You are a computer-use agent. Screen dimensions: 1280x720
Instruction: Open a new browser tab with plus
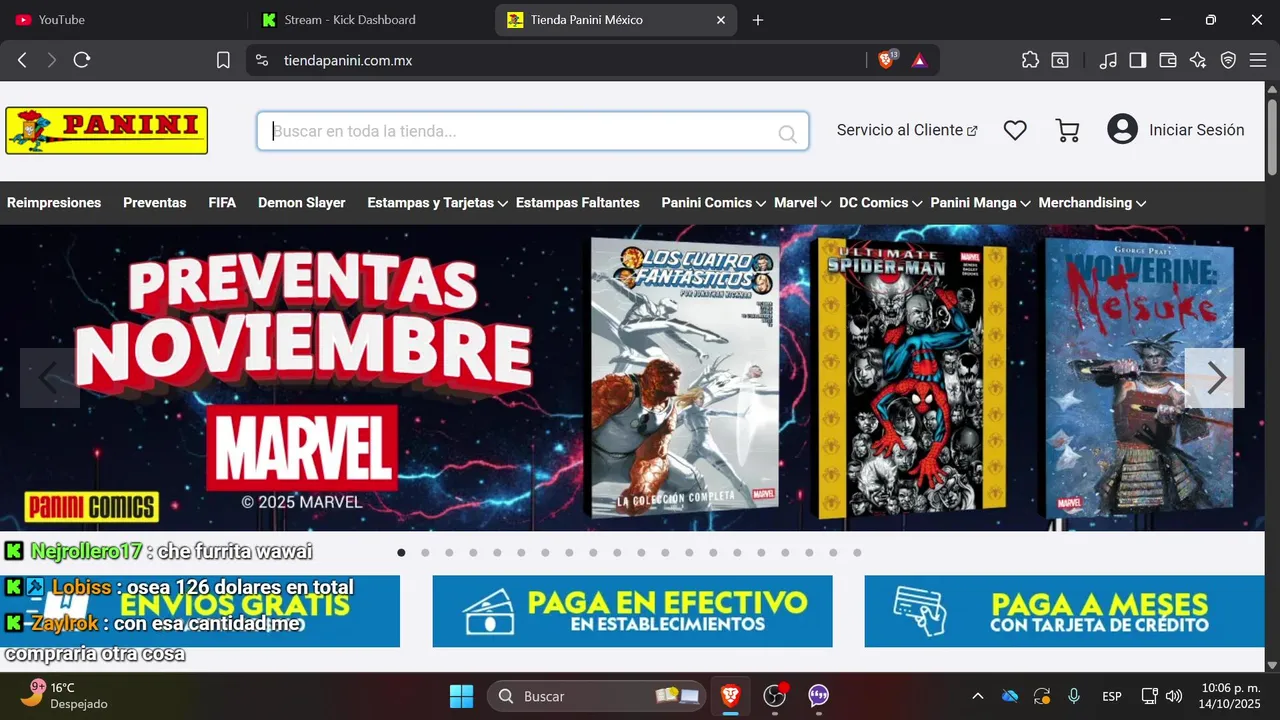pos(758,20)
